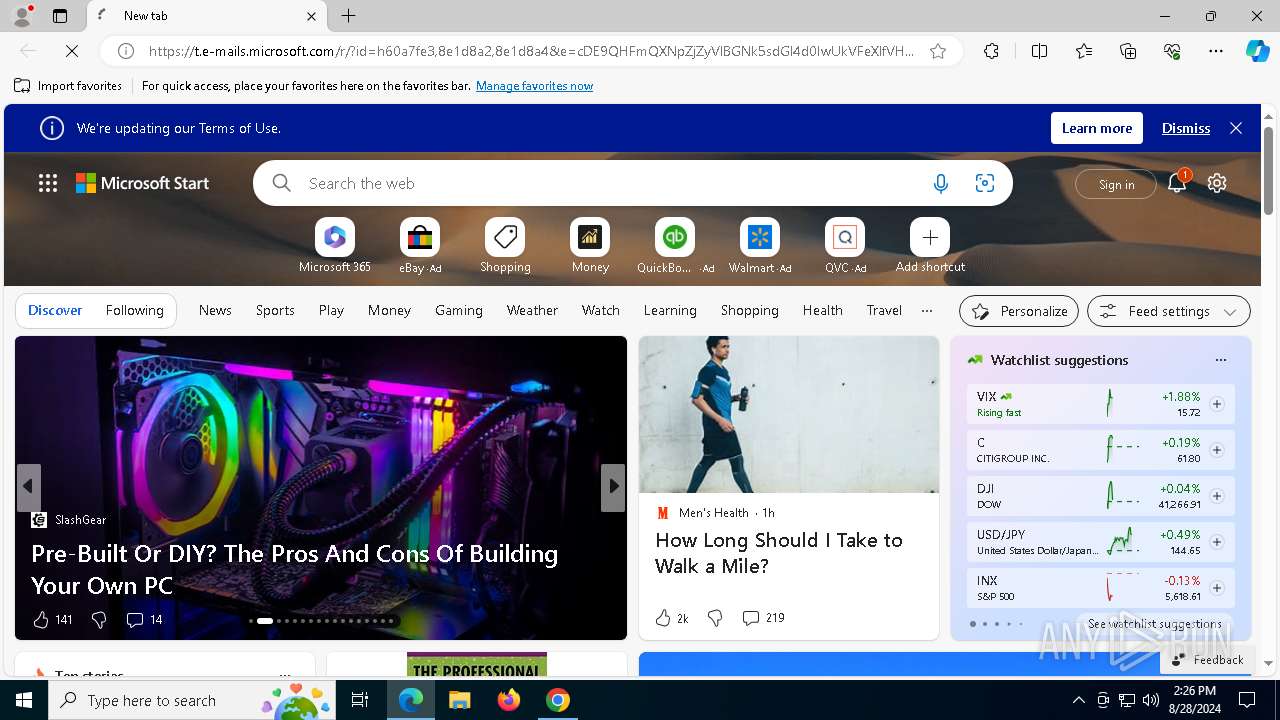Add VIX to watchlist
The image size is (1280, 720).
tap(1217, 404)
